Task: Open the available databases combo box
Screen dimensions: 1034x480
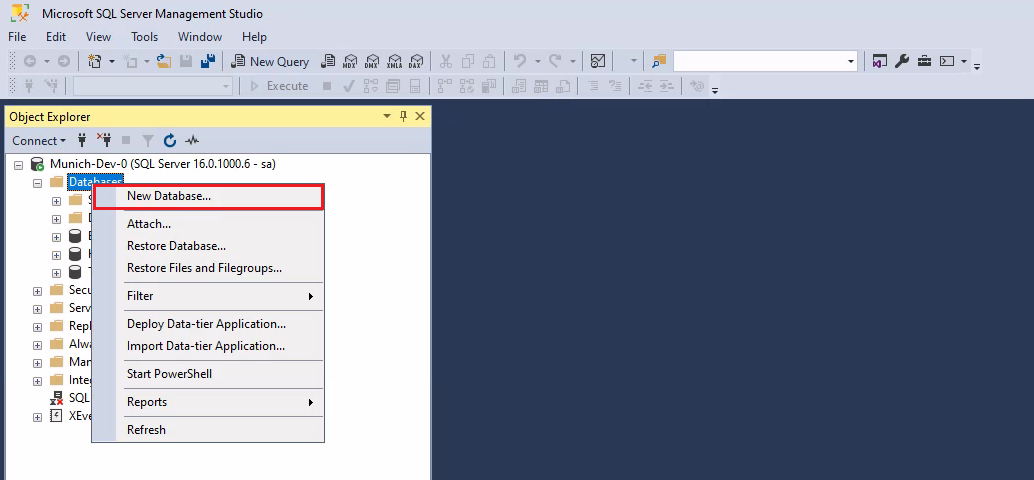Action: click(153, 86)
